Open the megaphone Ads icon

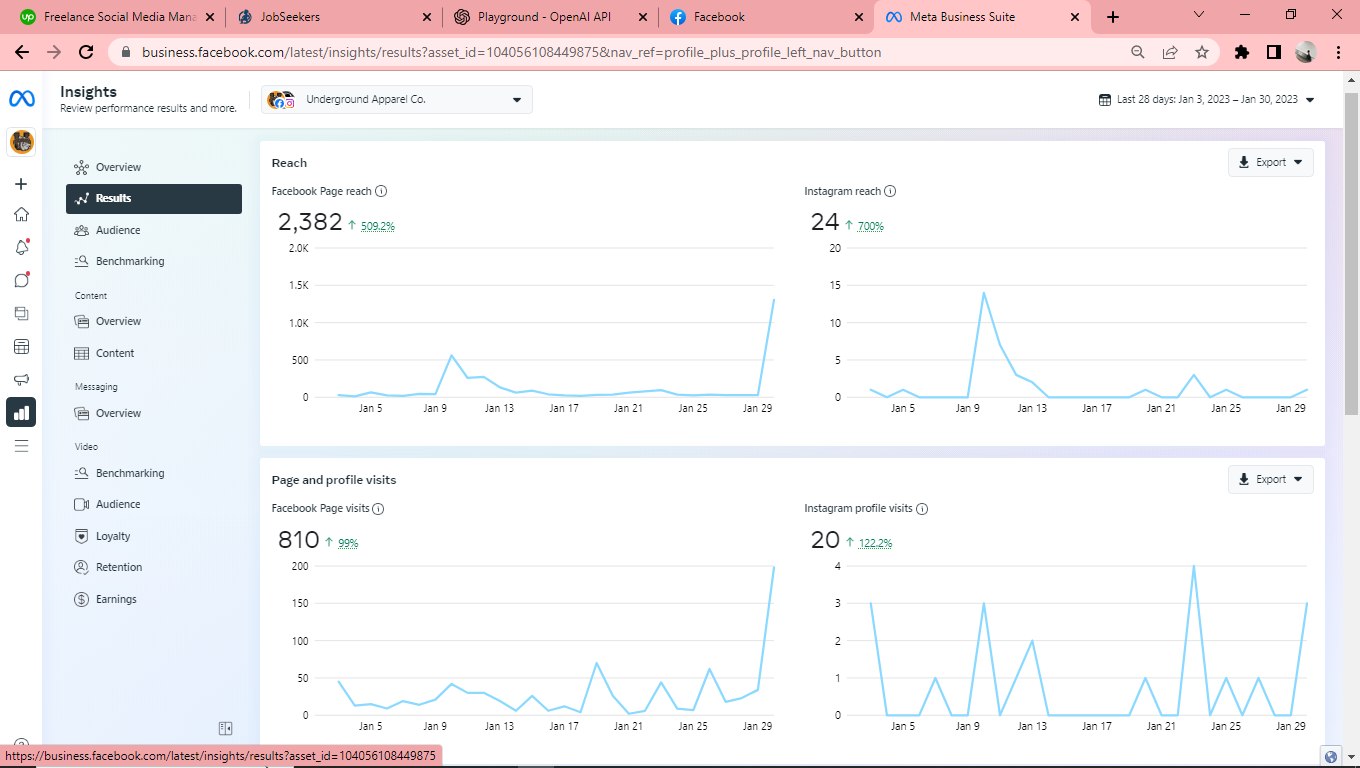(21, 379)
